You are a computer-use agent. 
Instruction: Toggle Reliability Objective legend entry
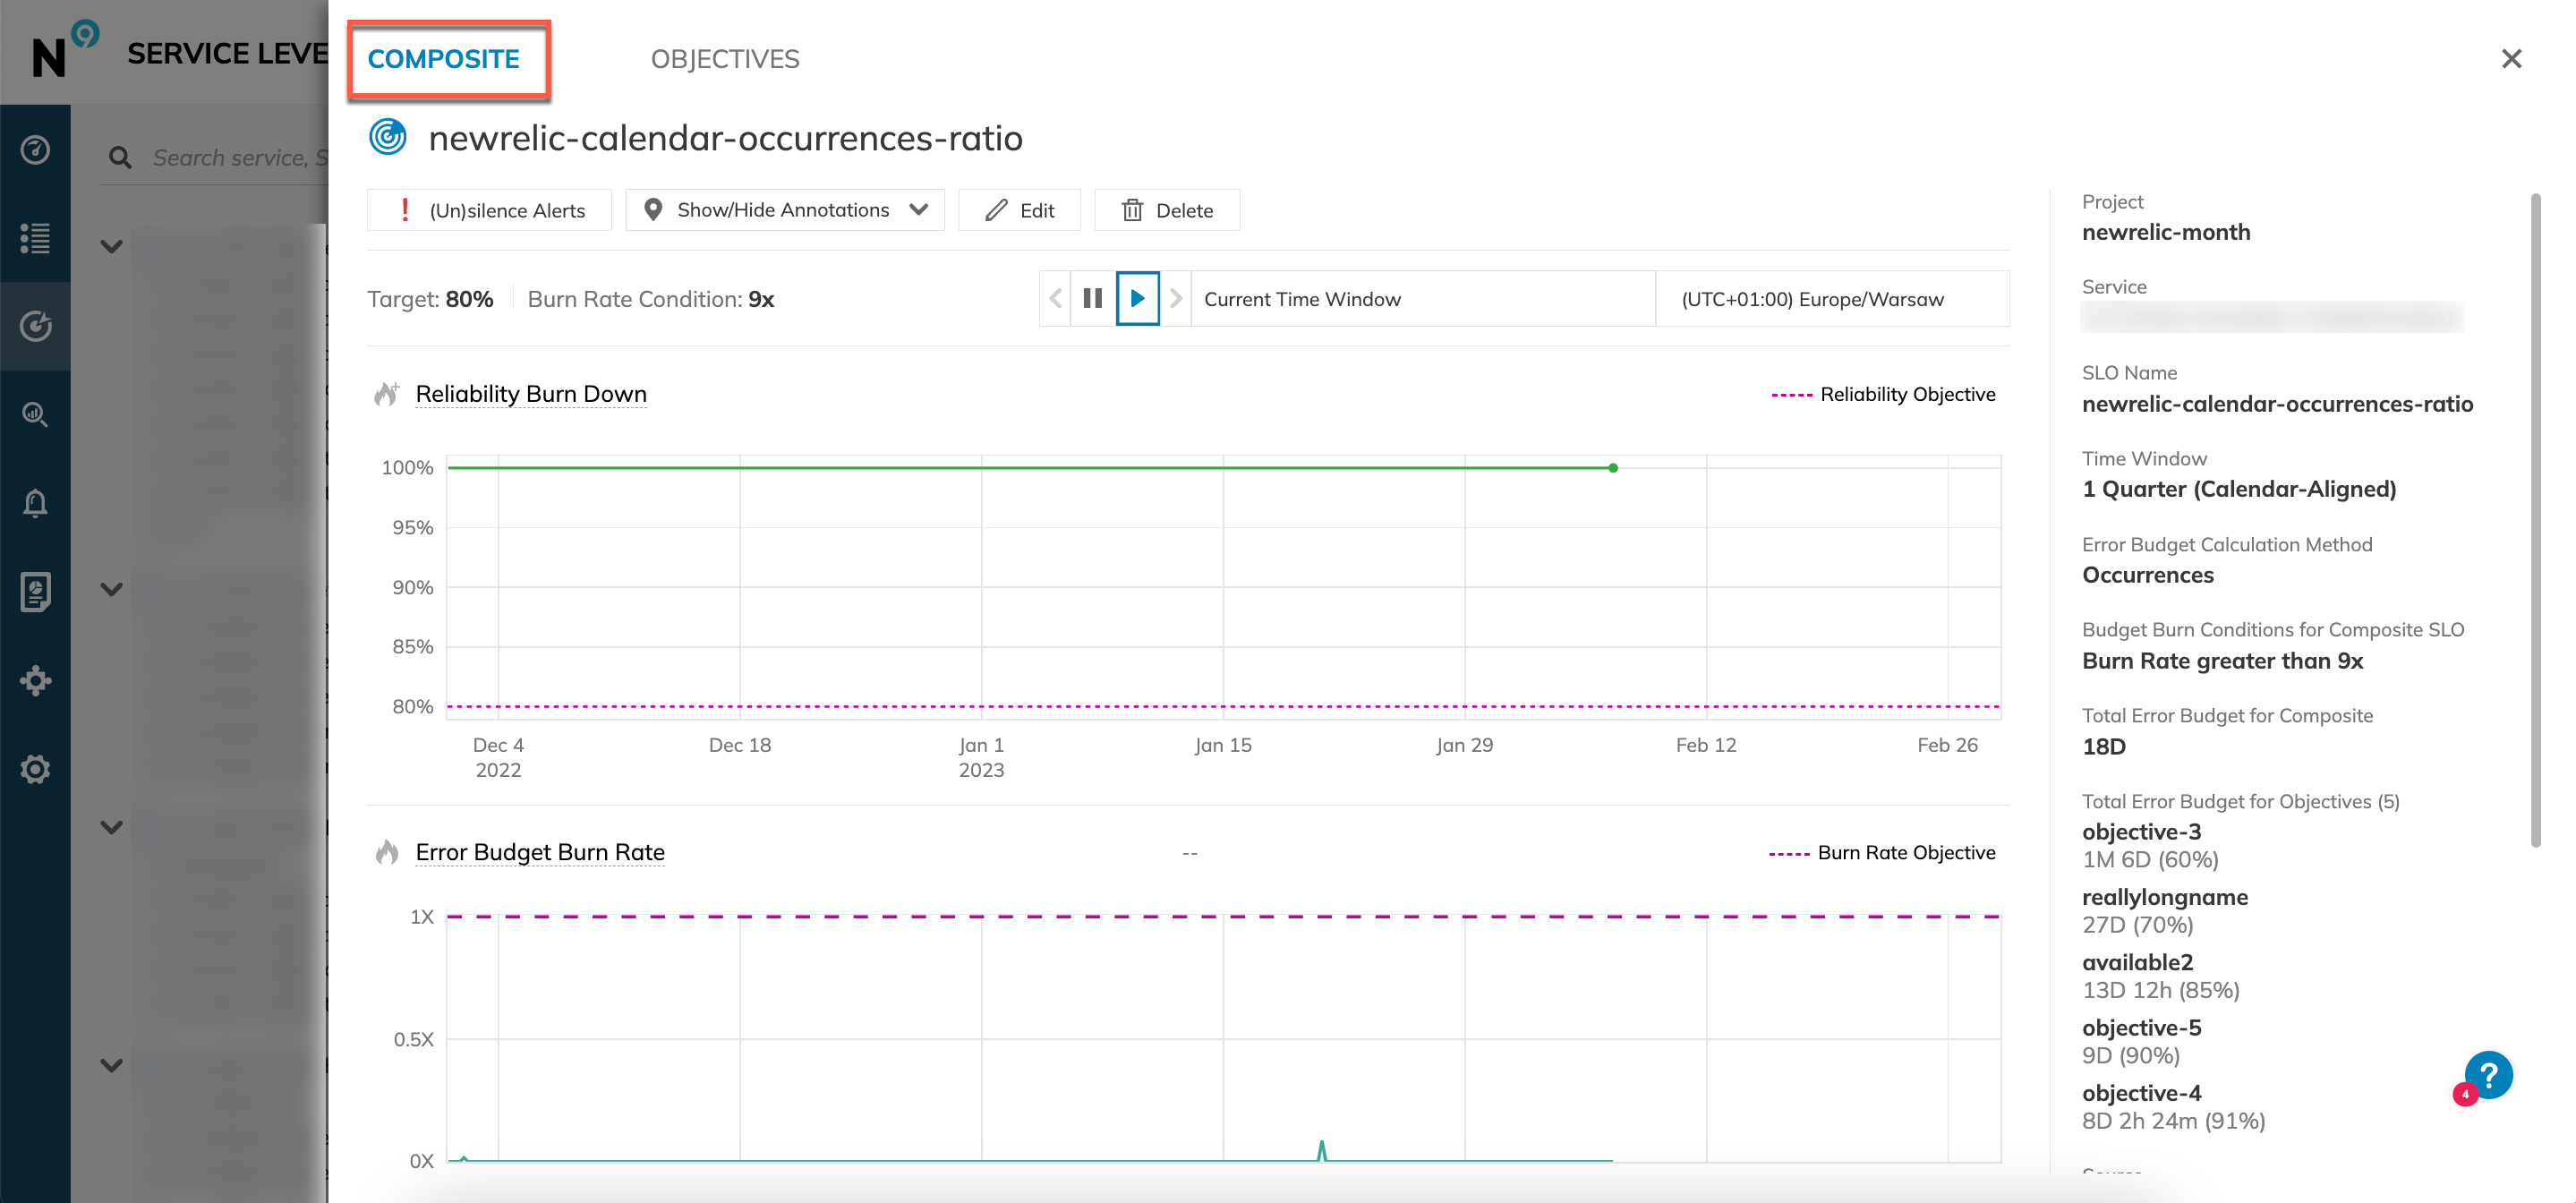(1883, 394)
